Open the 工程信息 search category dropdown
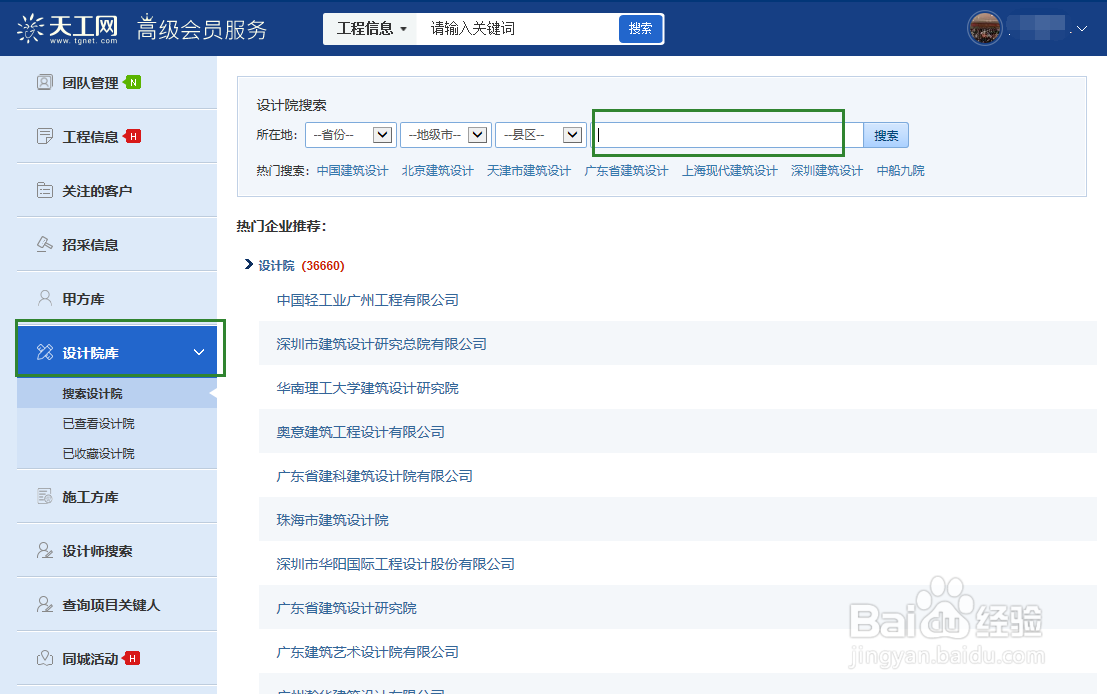This screenshot has height=694, width=1107. click(x=371, y=29)
